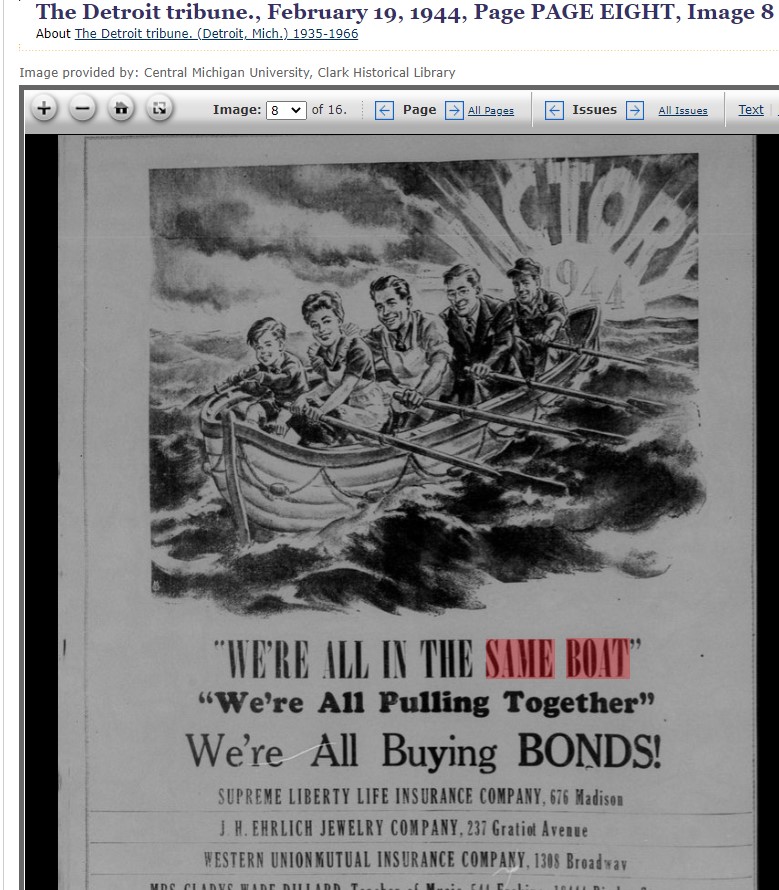Open the Image number dropdown
This screenshot has width=779, height=890.
286,110
